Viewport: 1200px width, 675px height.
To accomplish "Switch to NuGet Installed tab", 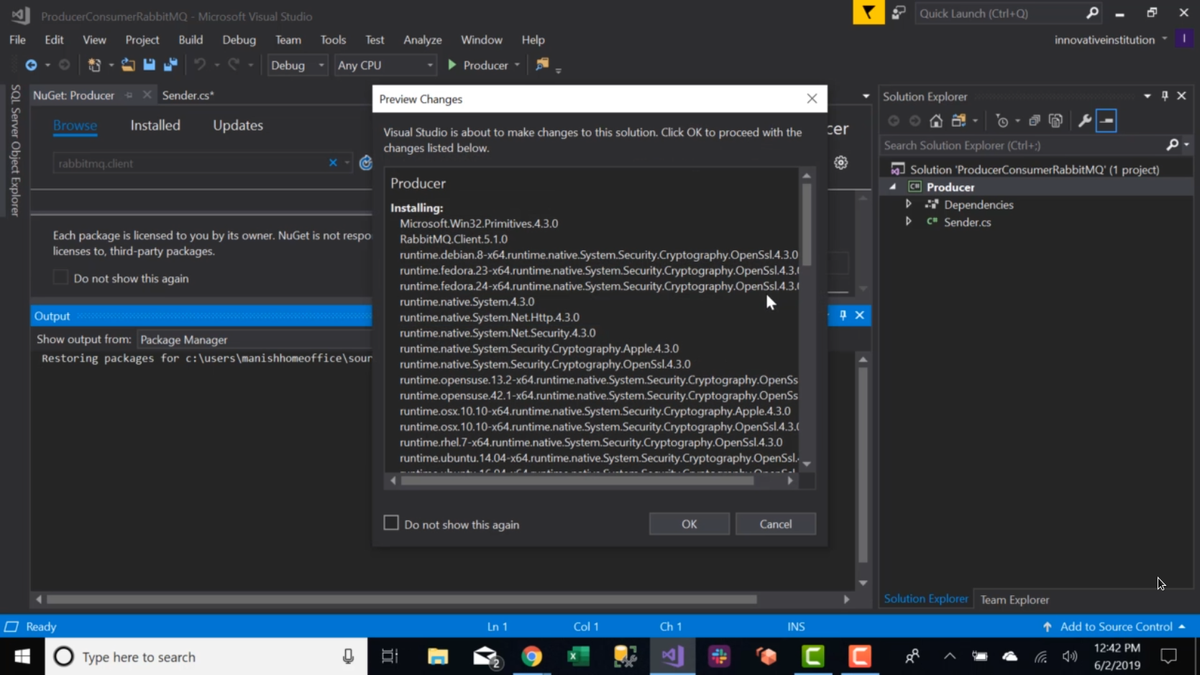I will pyautogui.click(x=155, y=125).
